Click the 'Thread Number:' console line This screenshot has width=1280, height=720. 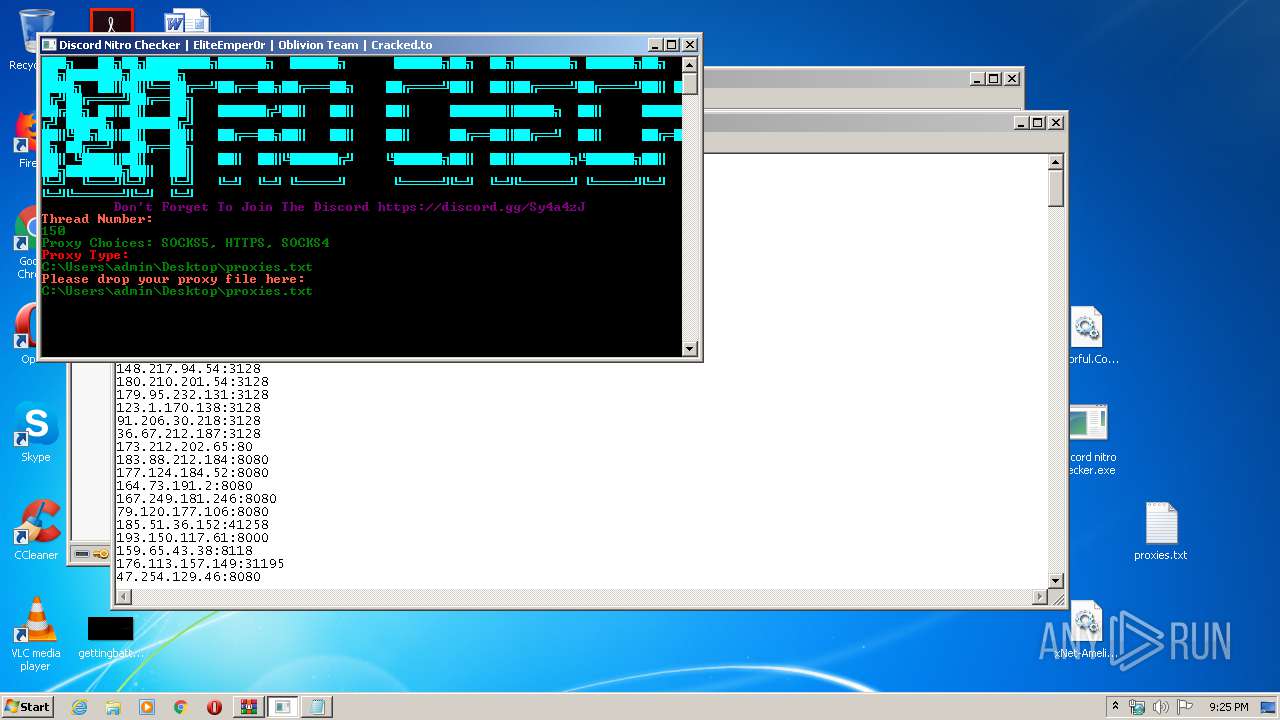(x=97, y=219)
